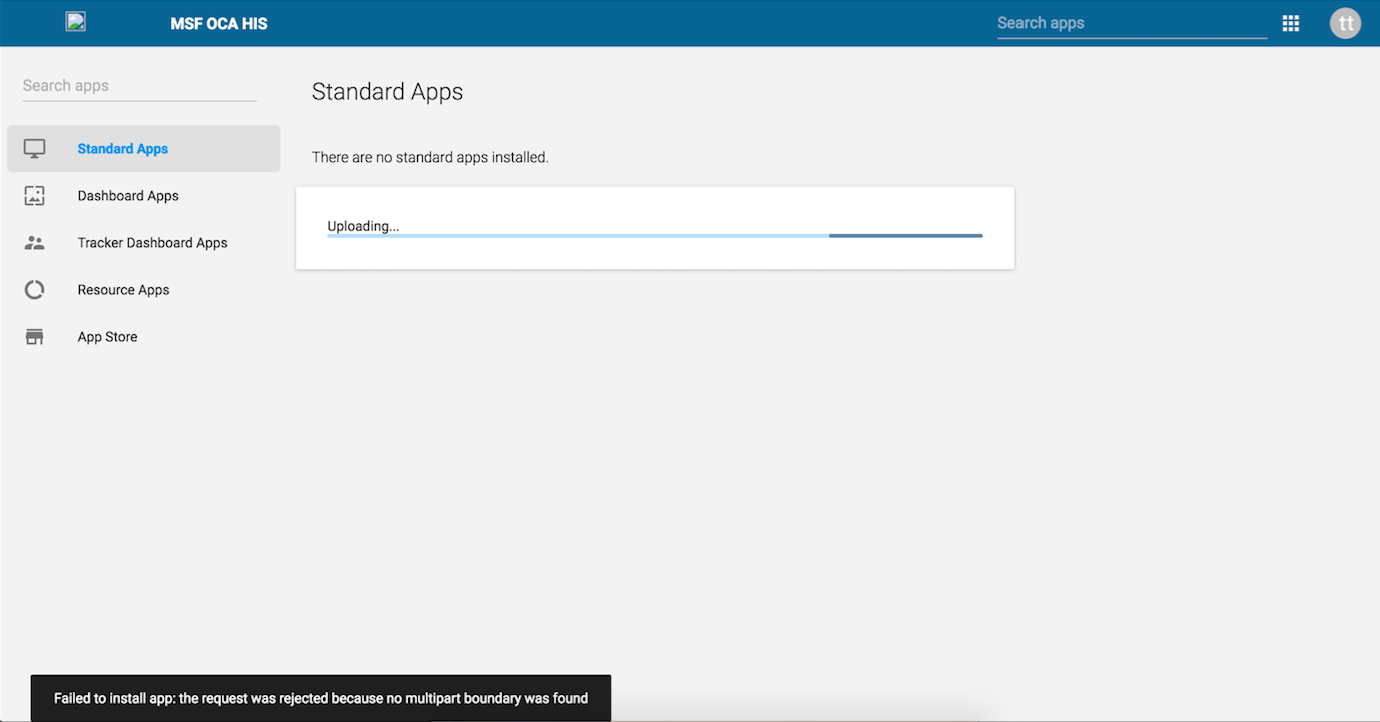
Task: Select the Standard Apps sidebar label
Action: click(123, 149)
